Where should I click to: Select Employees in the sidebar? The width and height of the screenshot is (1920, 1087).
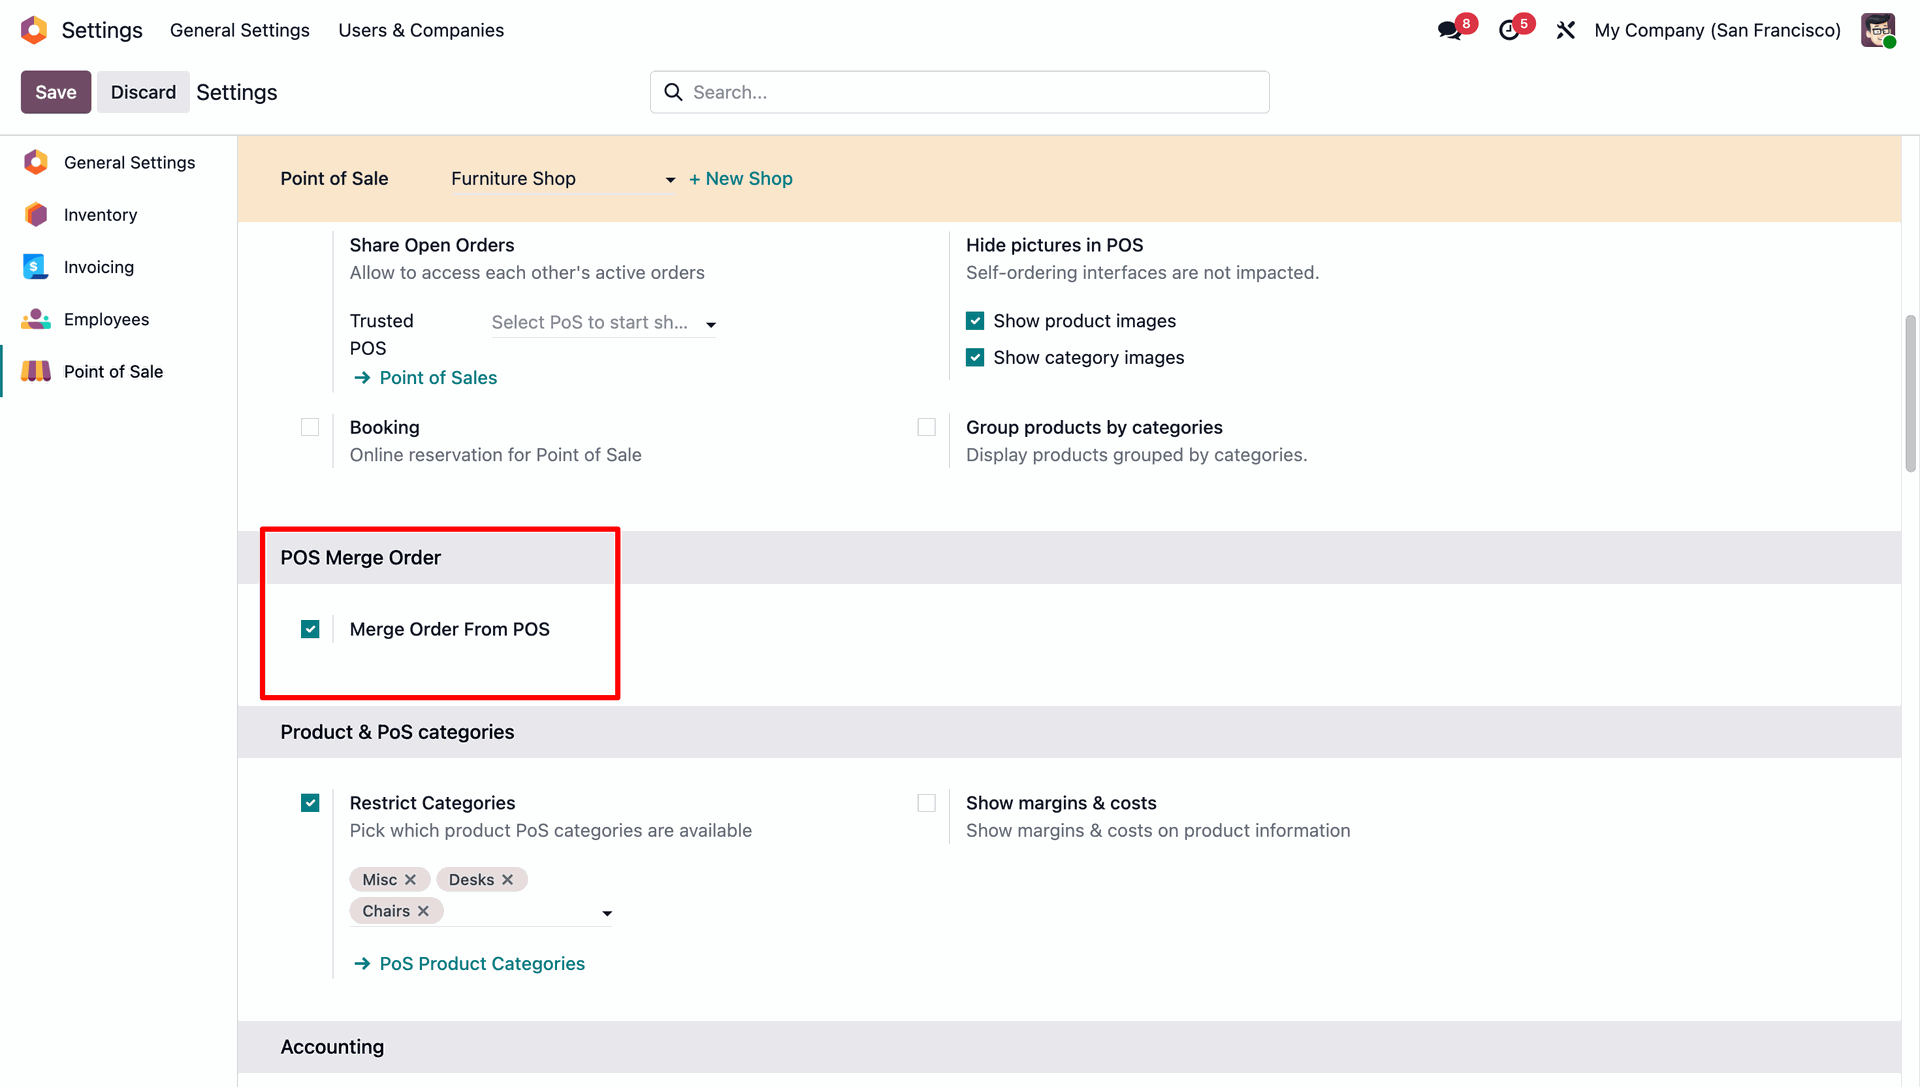point(106,319)
